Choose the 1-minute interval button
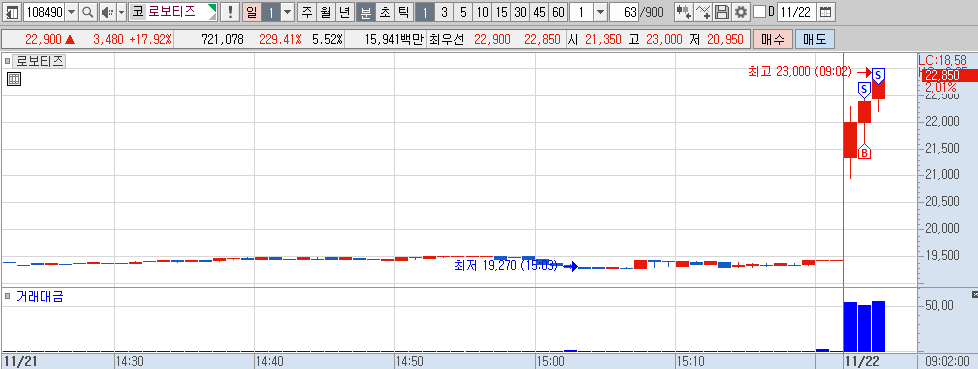Screen dimensions: 978x369 pyautogui.click(x=425, y=12)
